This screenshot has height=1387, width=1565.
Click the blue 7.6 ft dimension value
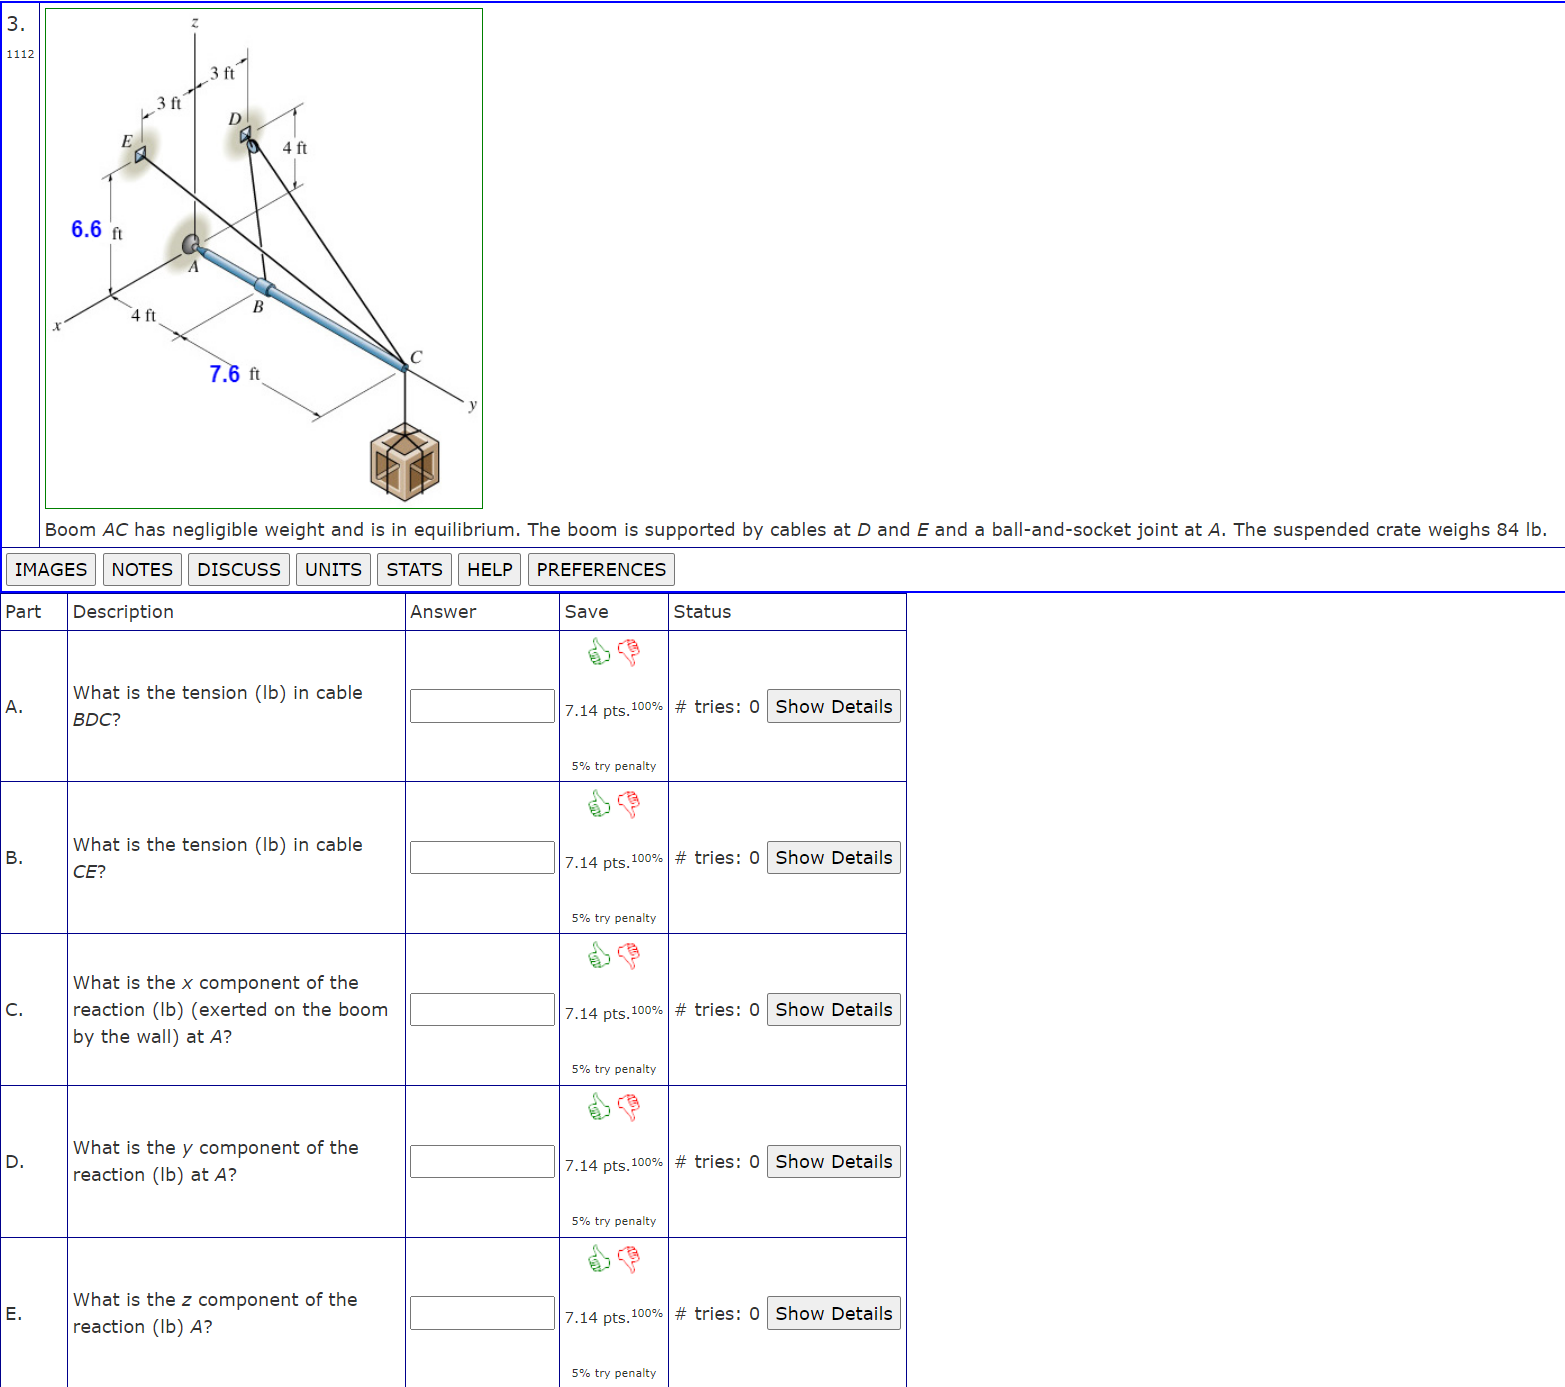(224, 374)
